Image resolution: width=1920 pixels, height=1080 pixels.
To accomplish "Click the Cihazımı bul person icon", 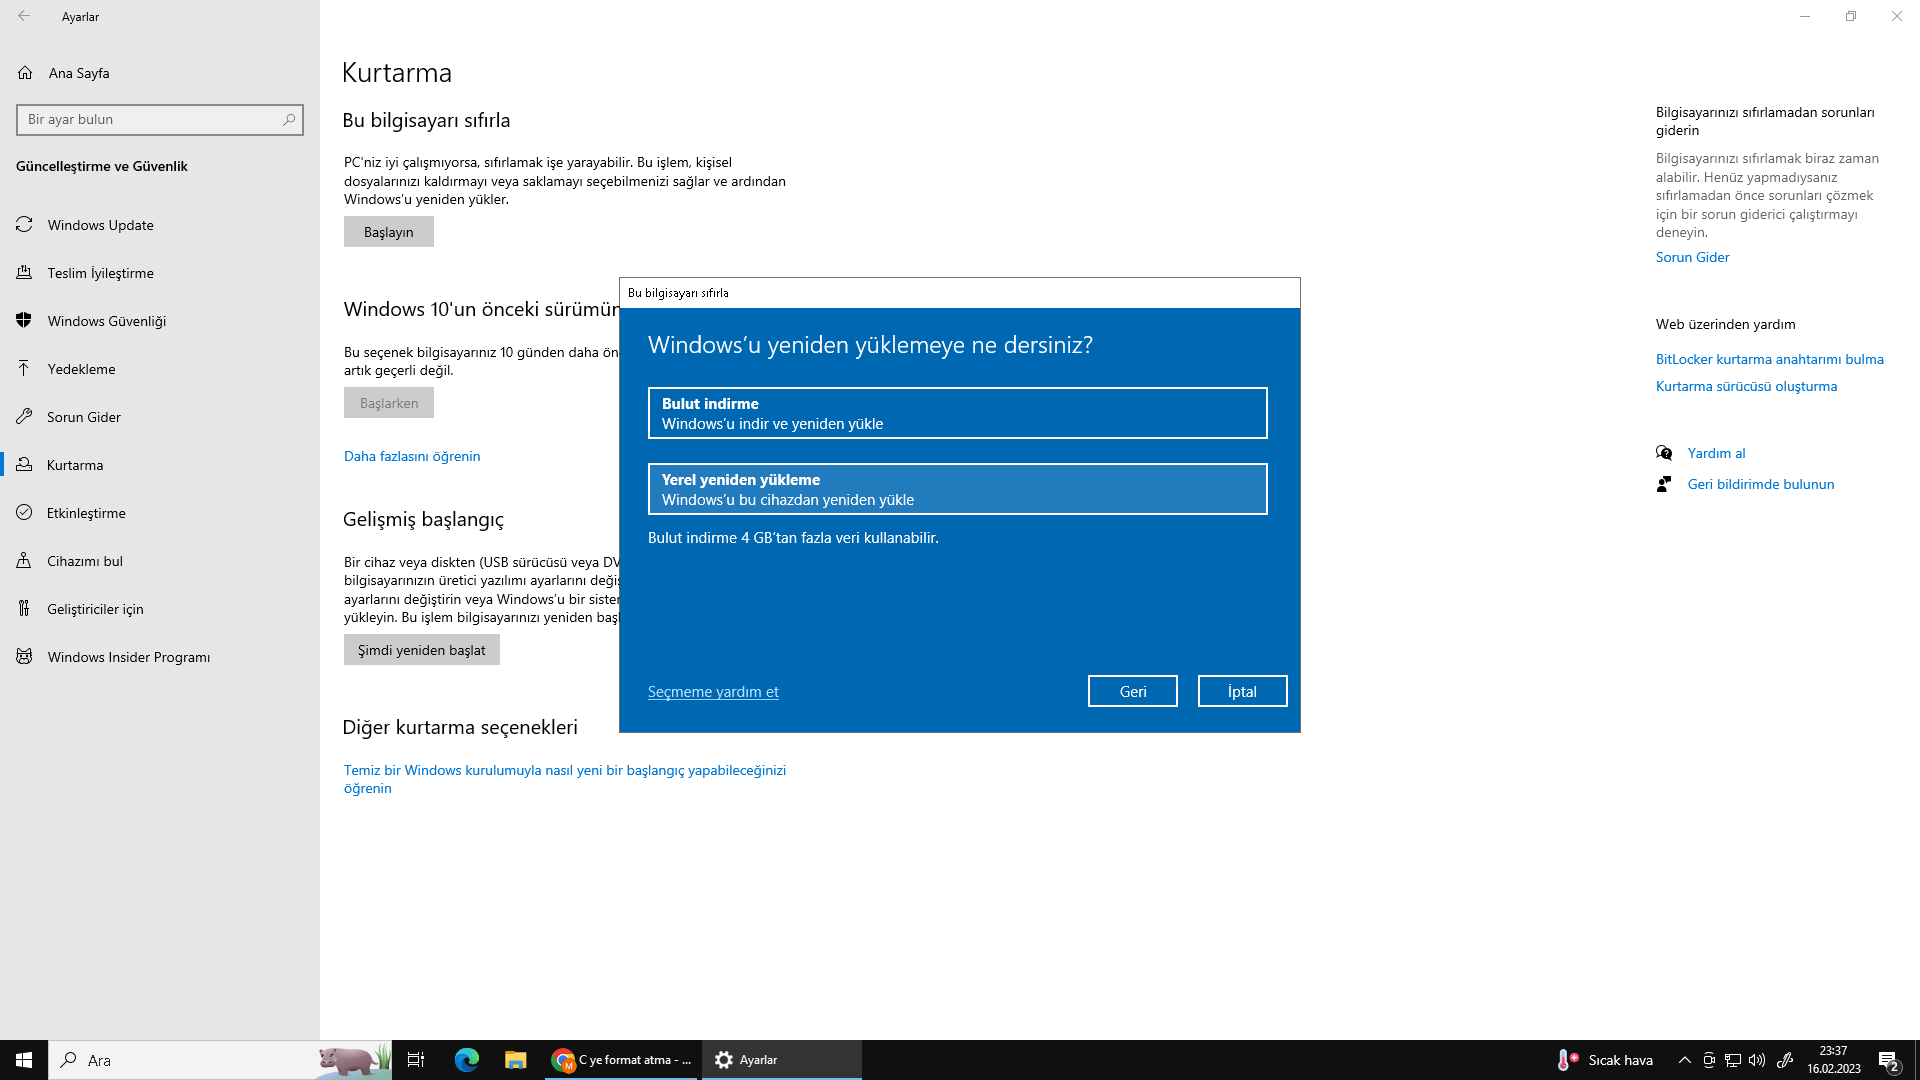I will 24,561.
